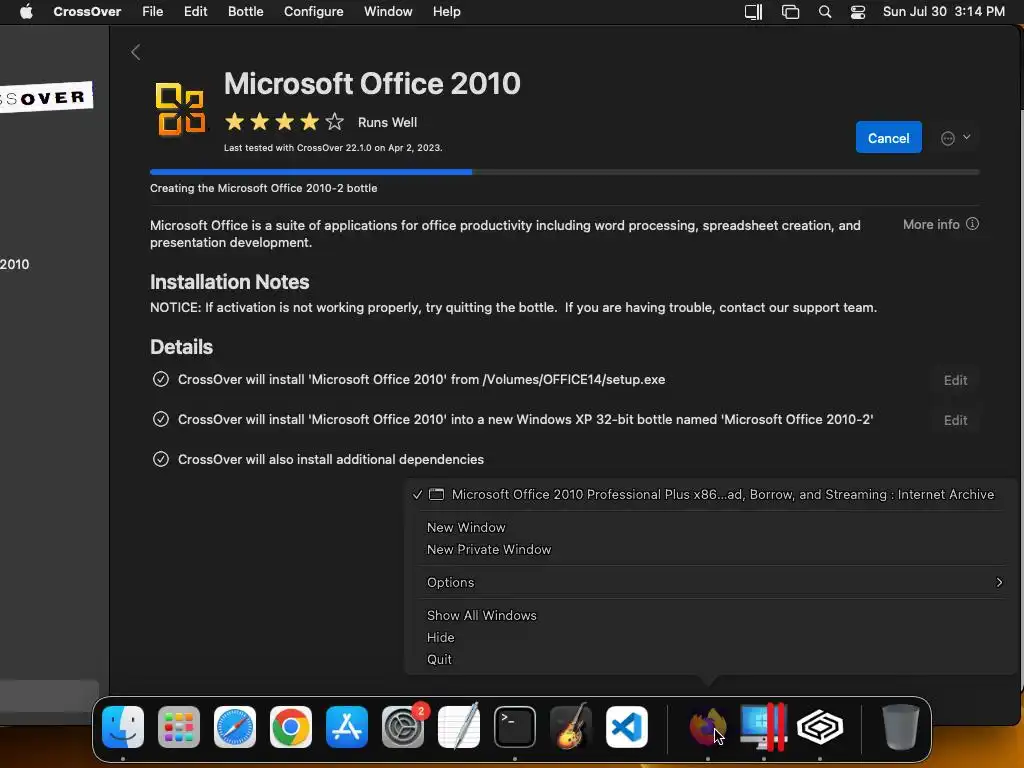Open the Trash in the dock
The width and height of the screenshot is (1024, 768).
(901, 726)
